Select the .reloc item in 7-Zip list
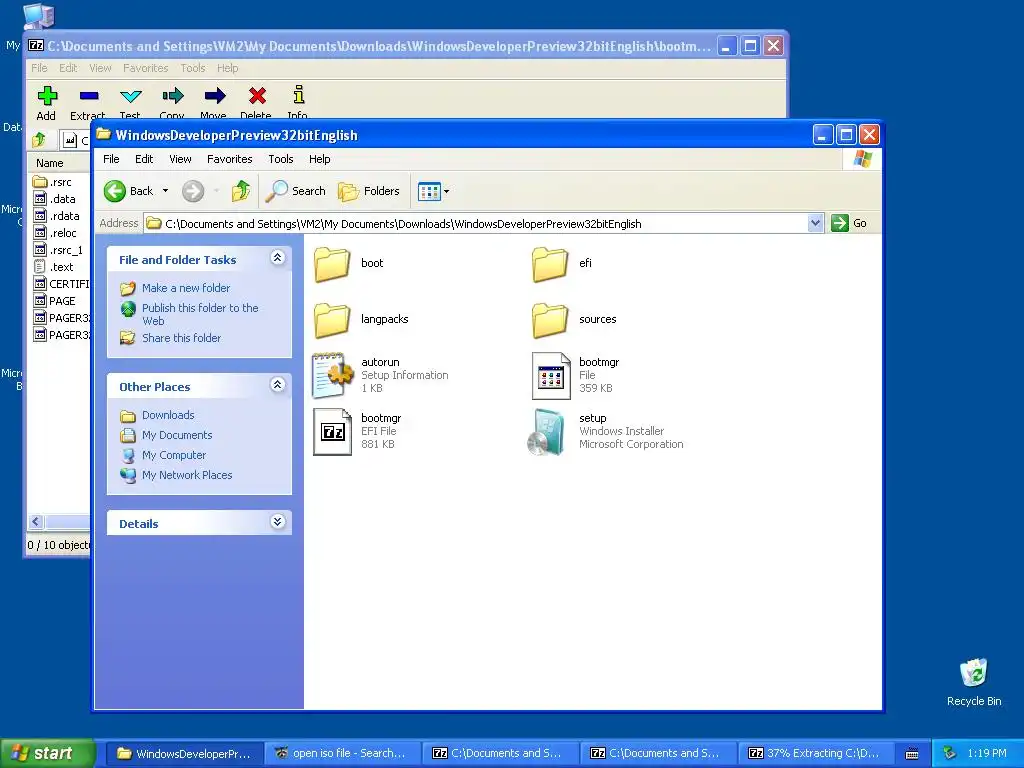The image size is (1024, 768). click(55, 233)
